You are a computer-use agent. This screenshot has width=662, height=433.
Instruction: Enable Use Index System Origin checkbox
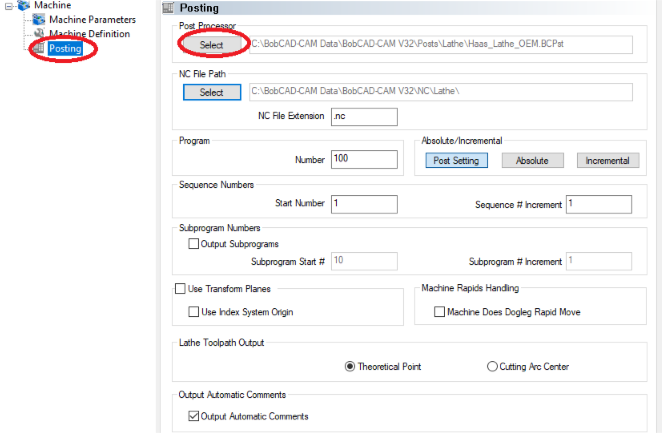(193, 312)
